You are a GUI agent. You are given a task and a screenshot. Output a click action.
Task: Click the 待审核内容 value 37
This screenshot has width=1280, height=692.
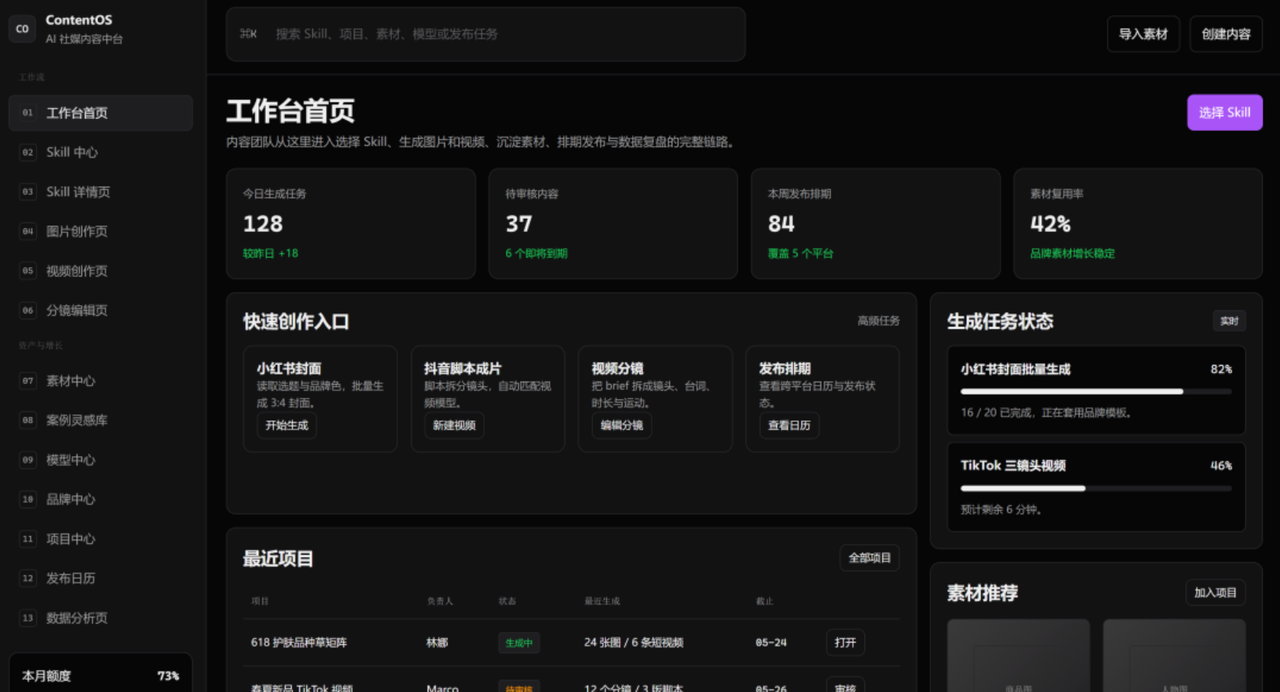point(519,224)
